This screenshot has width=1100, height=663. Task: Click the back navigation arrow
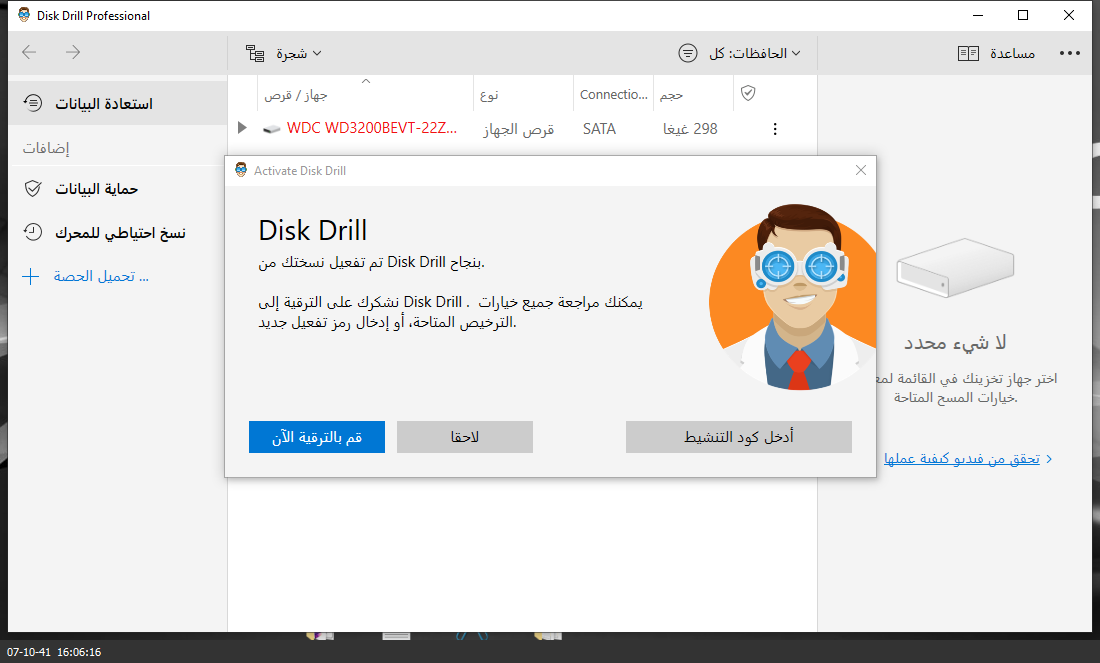point(29,52)
